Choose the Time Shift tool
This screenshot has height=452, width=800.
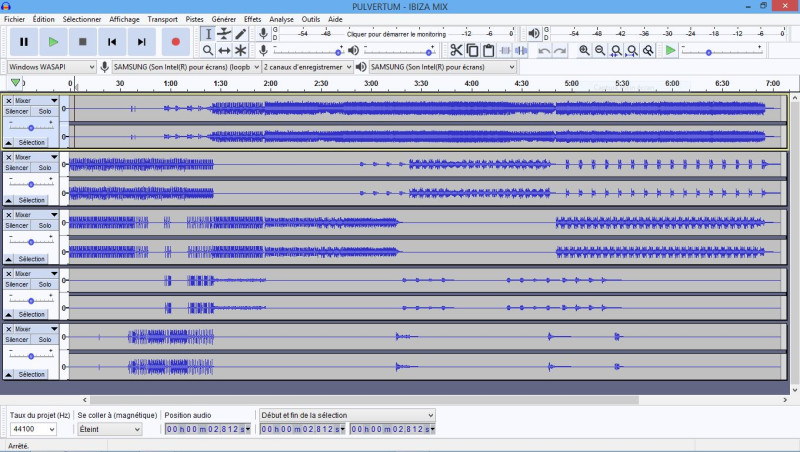pos(224,50)
